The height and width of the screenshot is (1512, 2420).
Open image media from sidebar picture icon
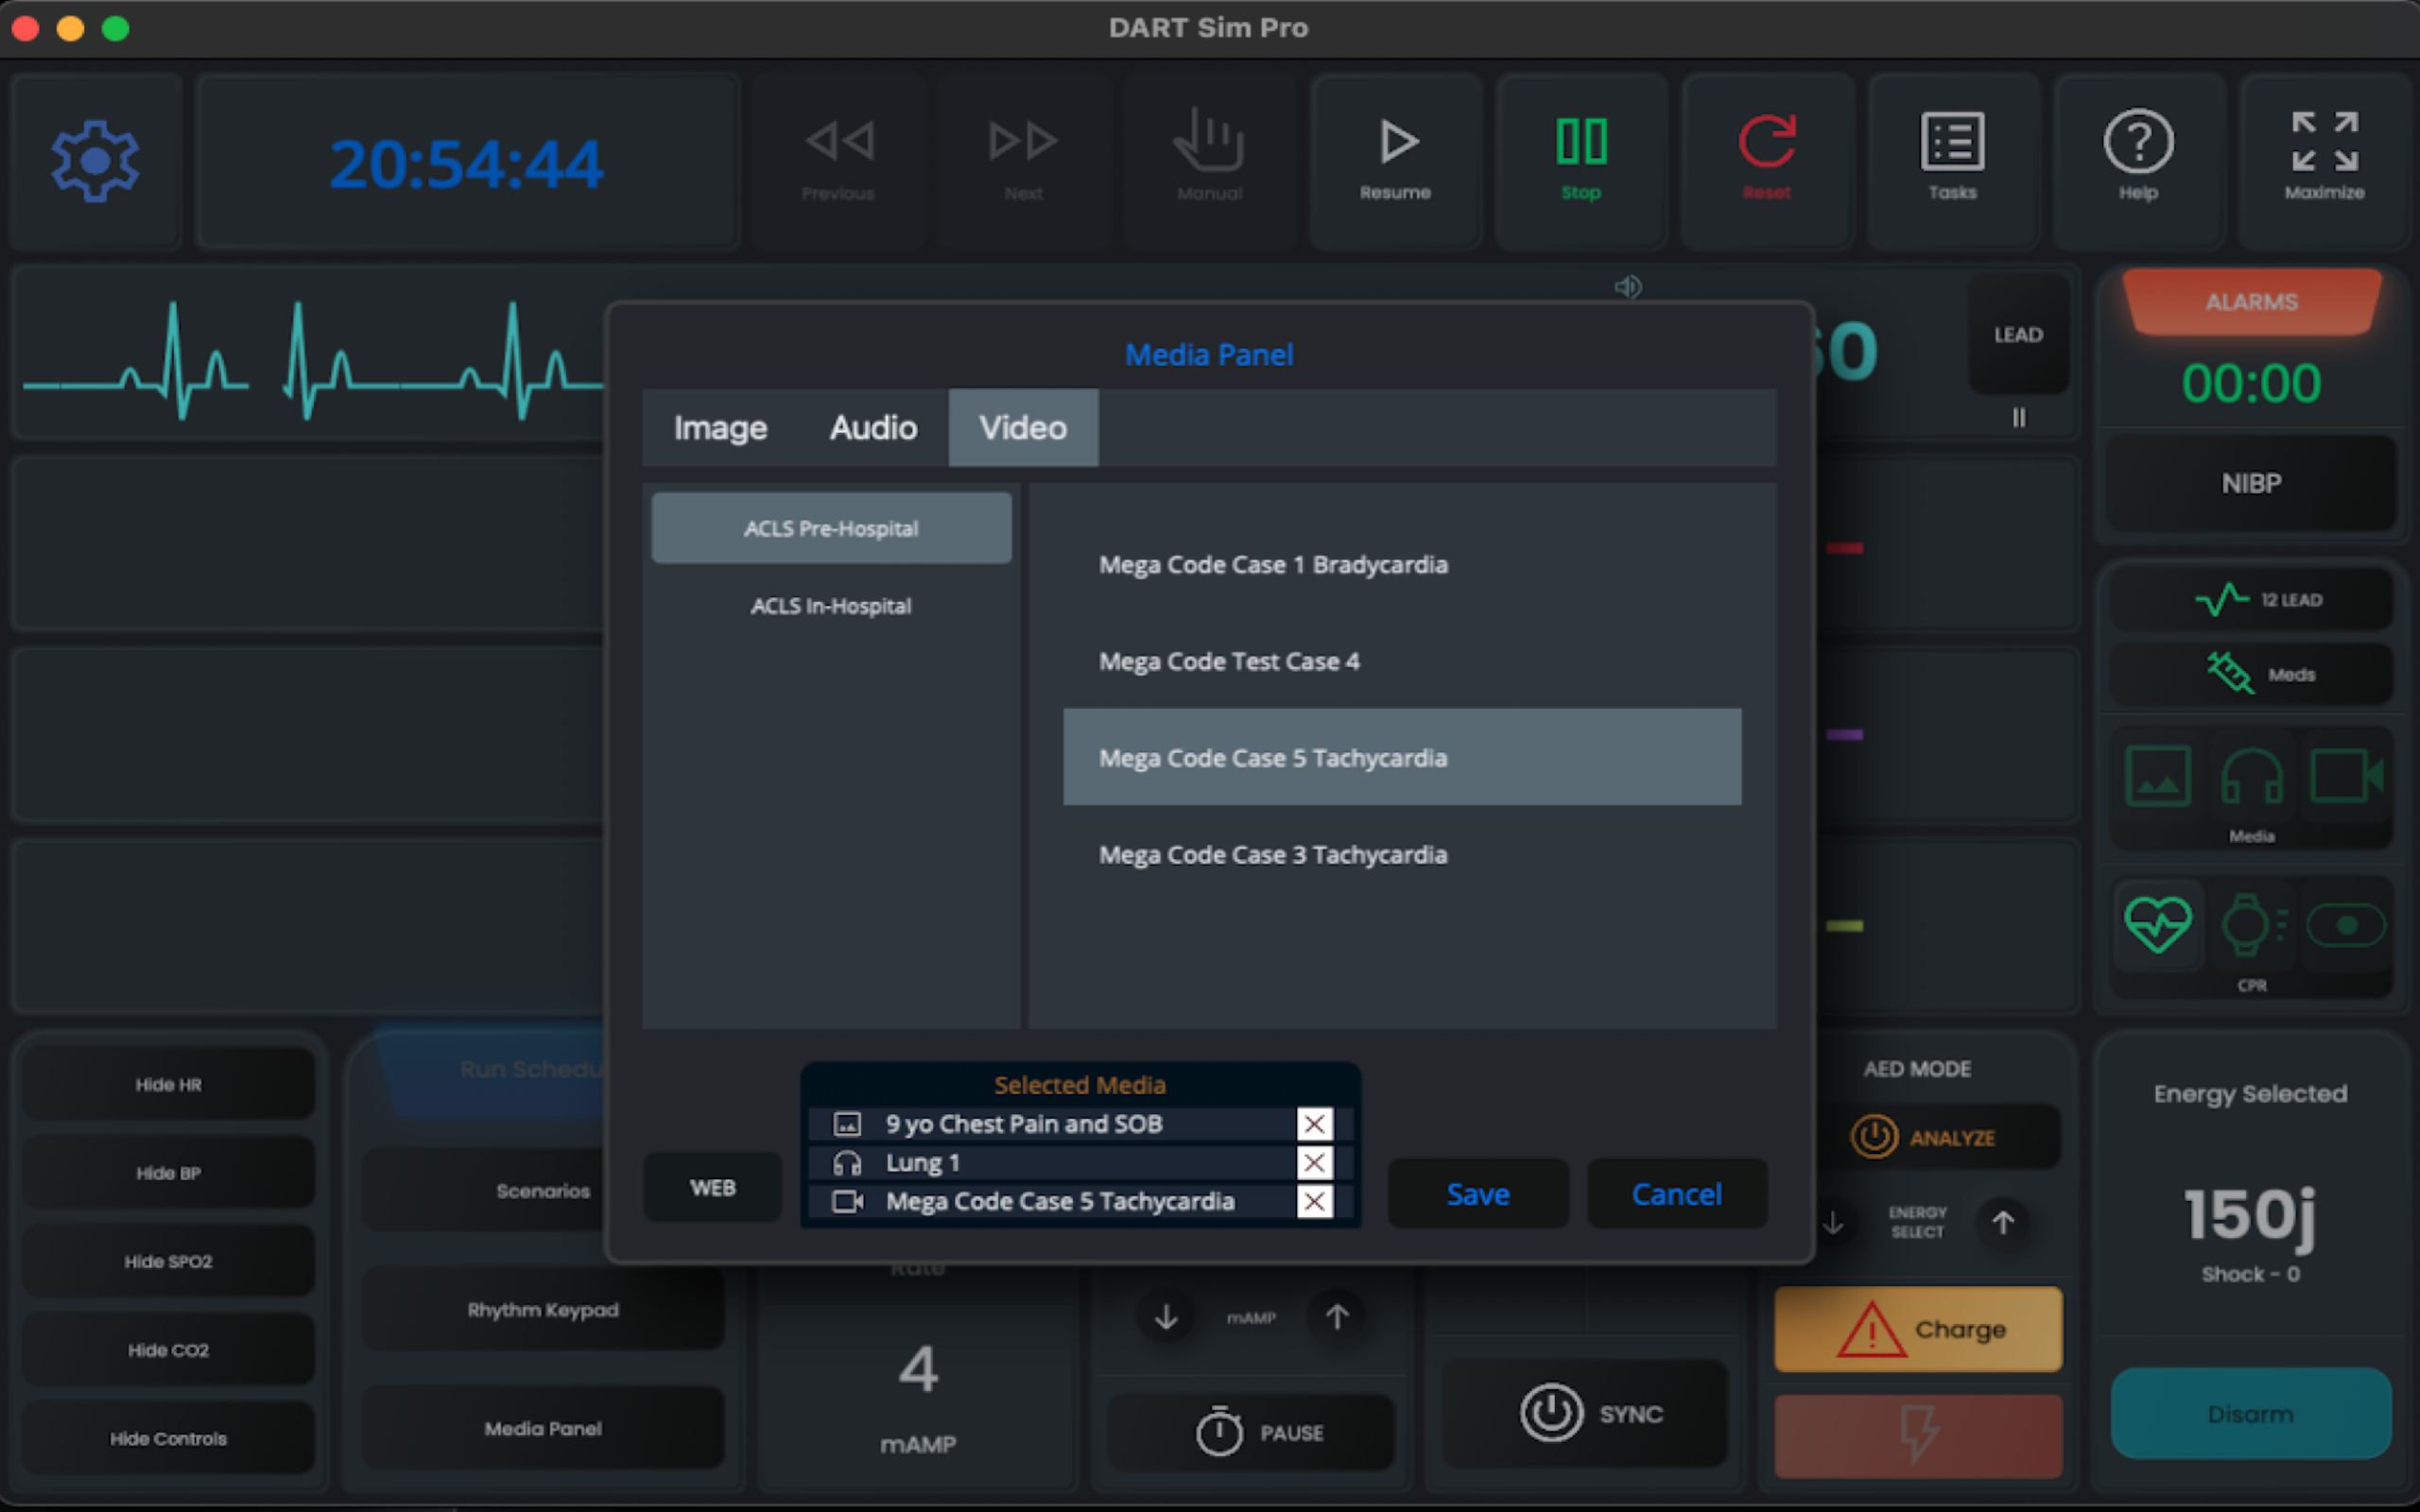(2158, 776)
